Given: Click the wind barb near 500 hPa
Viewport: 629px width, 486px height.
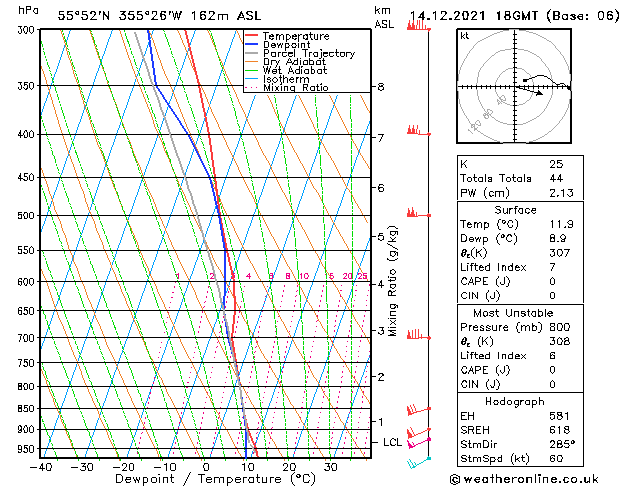Looking at the screenshot, I should point(415,213).
